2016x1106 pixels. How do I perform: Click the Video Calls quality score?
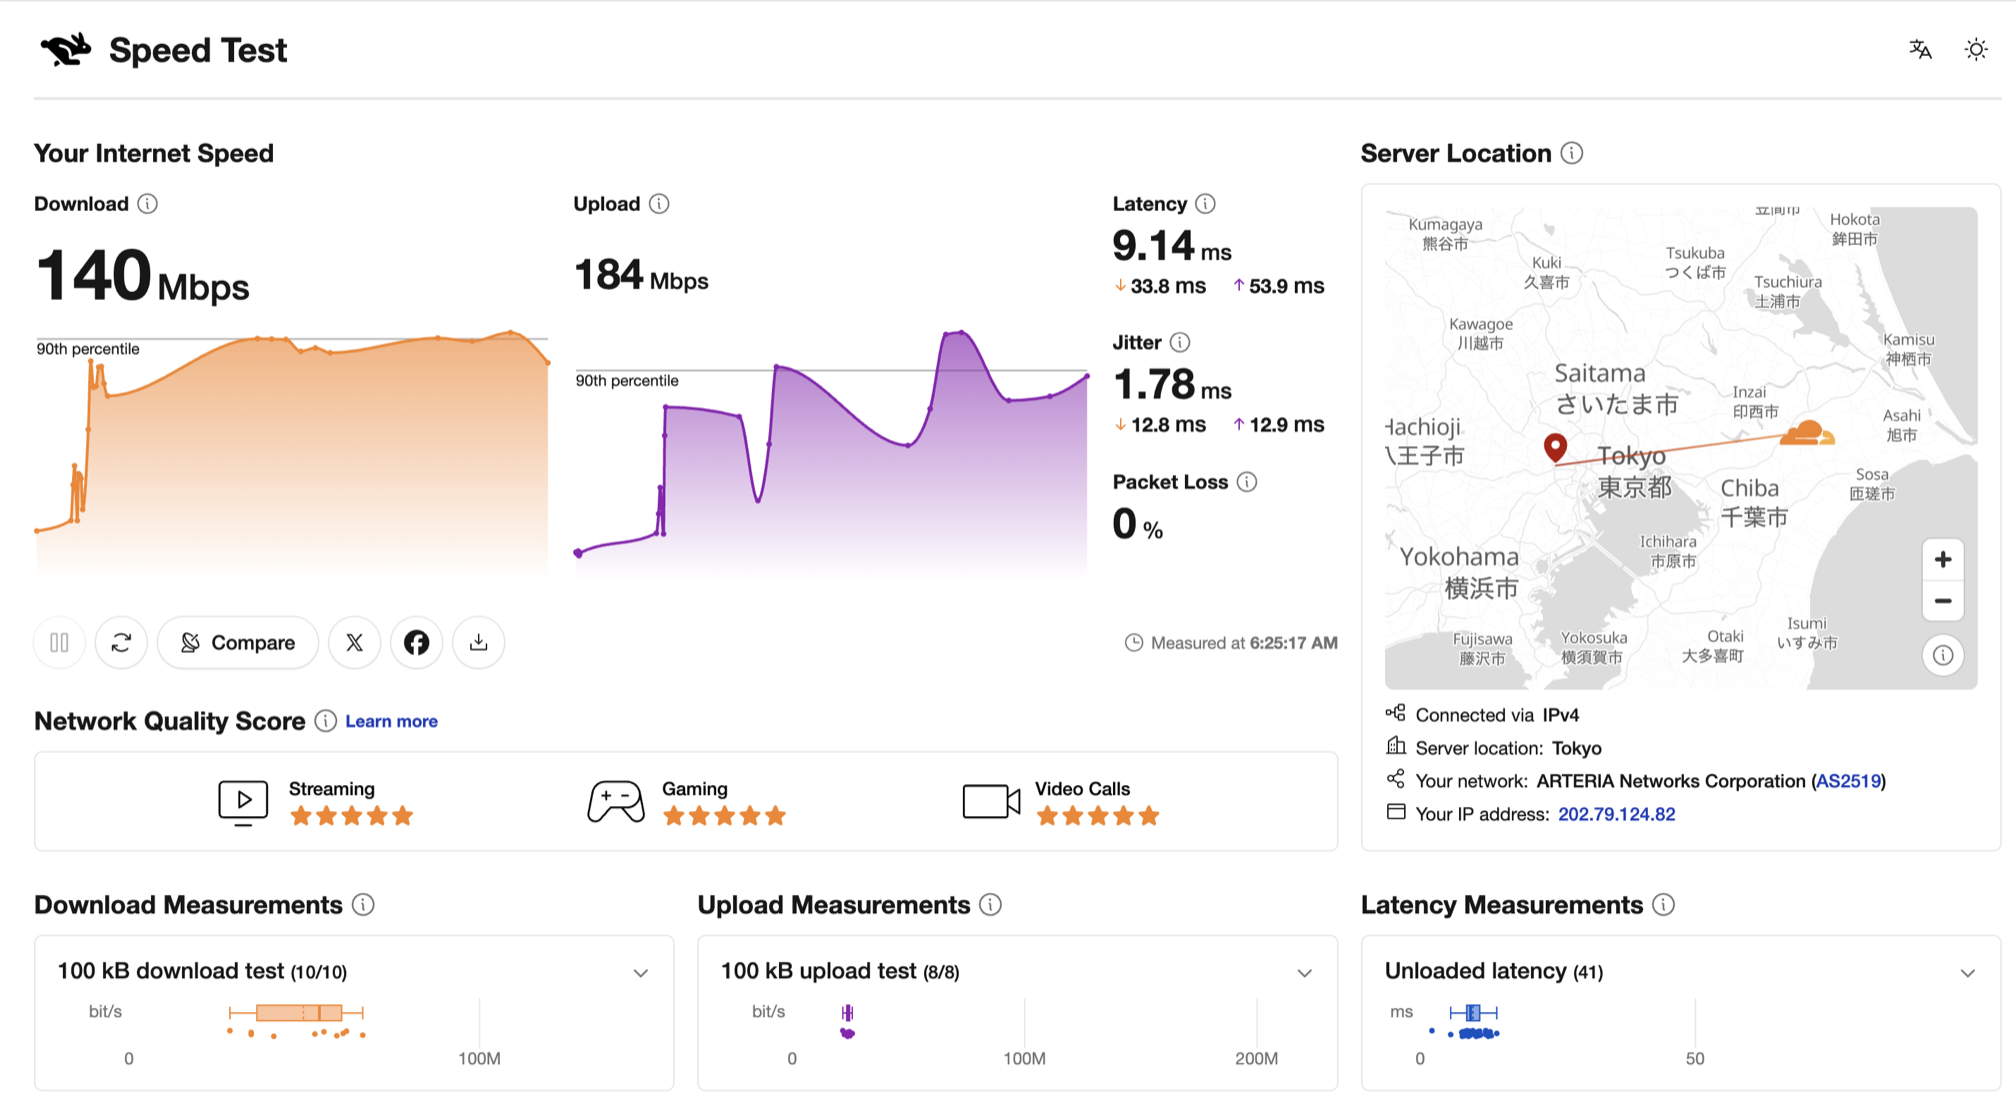(x=1061, y=802)
